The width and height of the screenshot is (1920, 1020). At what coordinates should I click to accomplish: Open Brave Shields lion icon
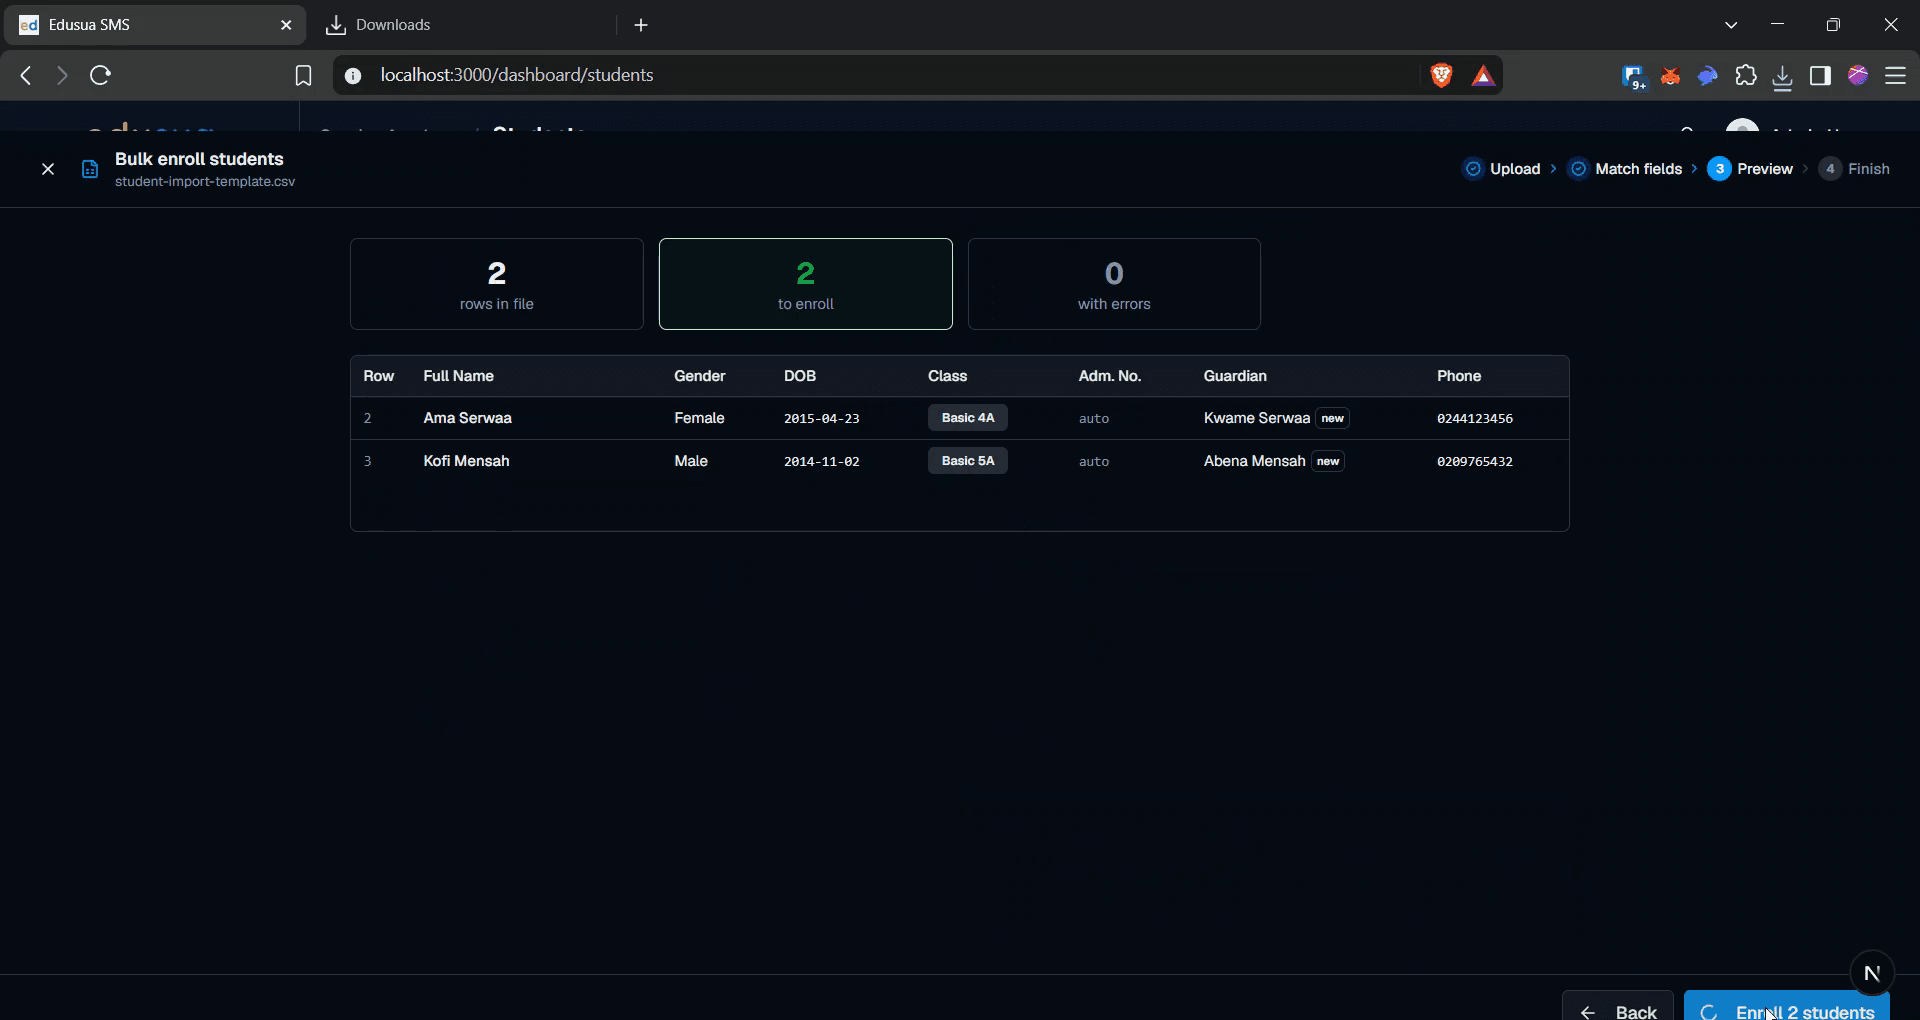[1441, 75]
